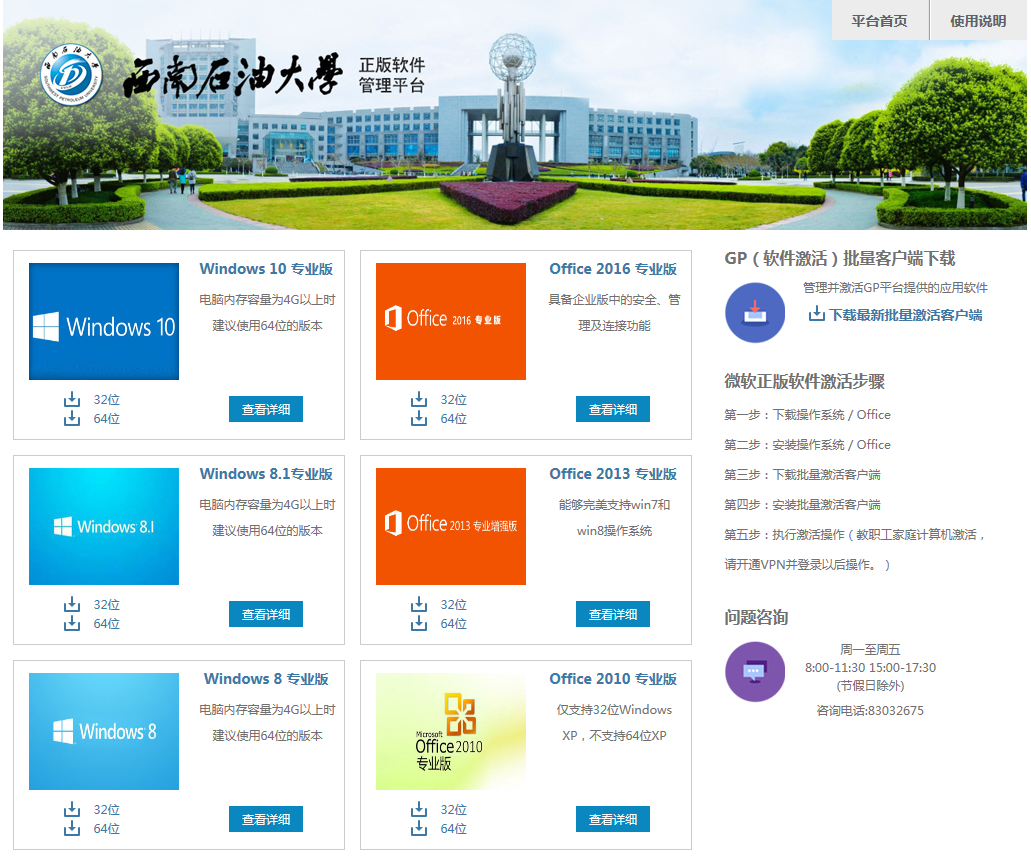This screenshot has height=857, width=1031.
Task: Click the Office 2013 32位 download icon
Action: (x=419, y=604)
